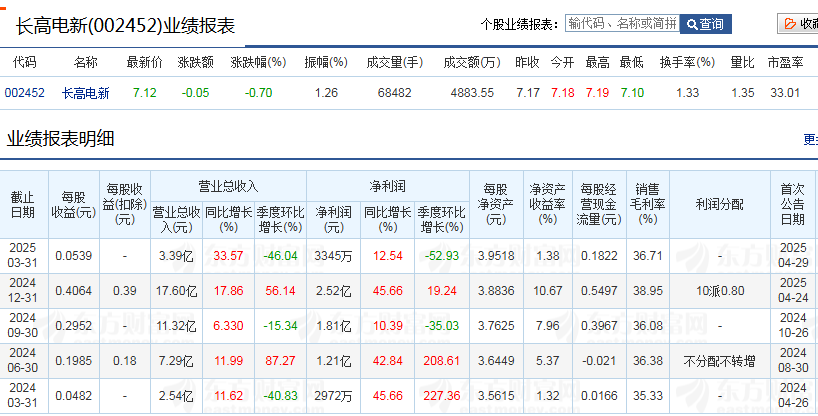This screenshot has height=416, width=818.
Task: Click revenue cell 2.54亿
Action: [176, 396]
